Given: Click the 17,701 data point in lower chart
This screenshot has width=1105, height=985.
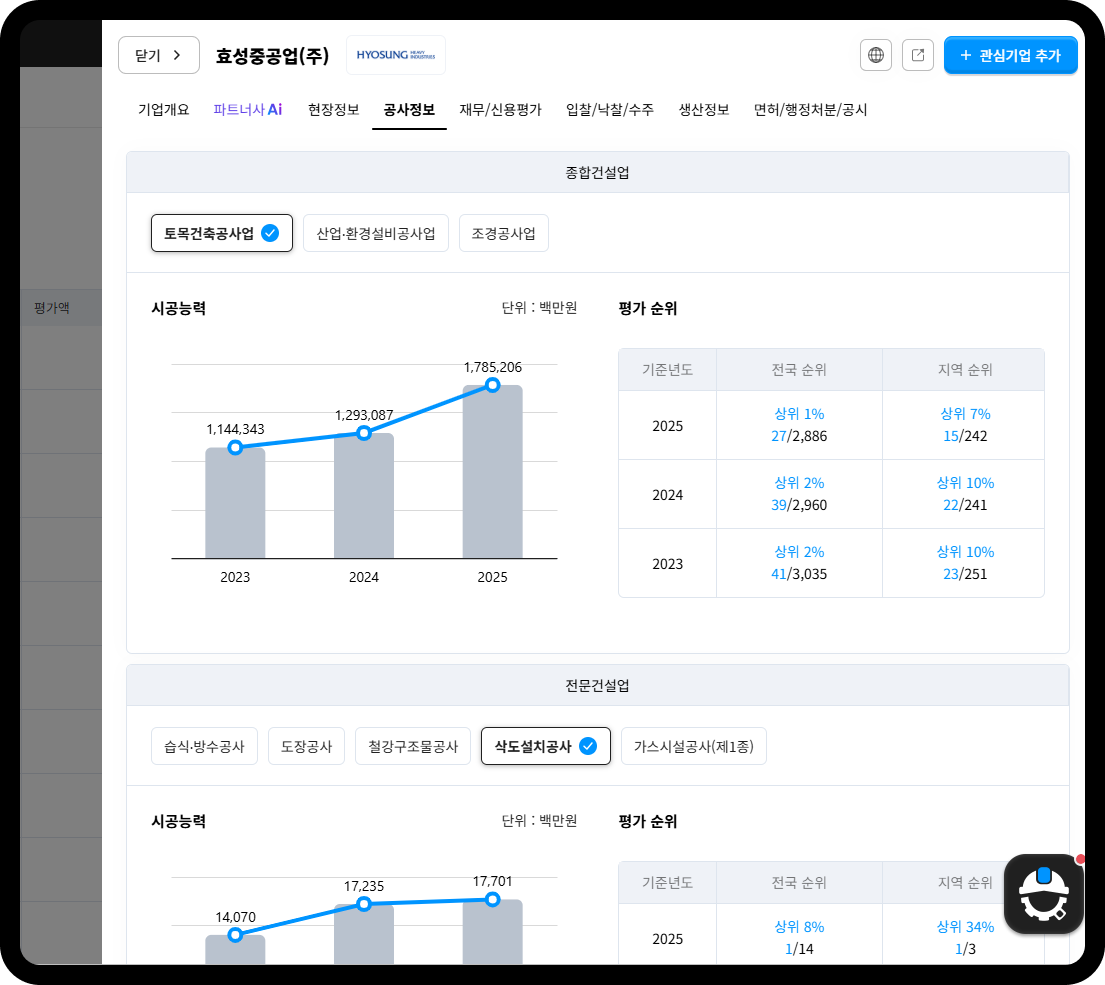Looking at the screenshot, I should pos(493,900).
